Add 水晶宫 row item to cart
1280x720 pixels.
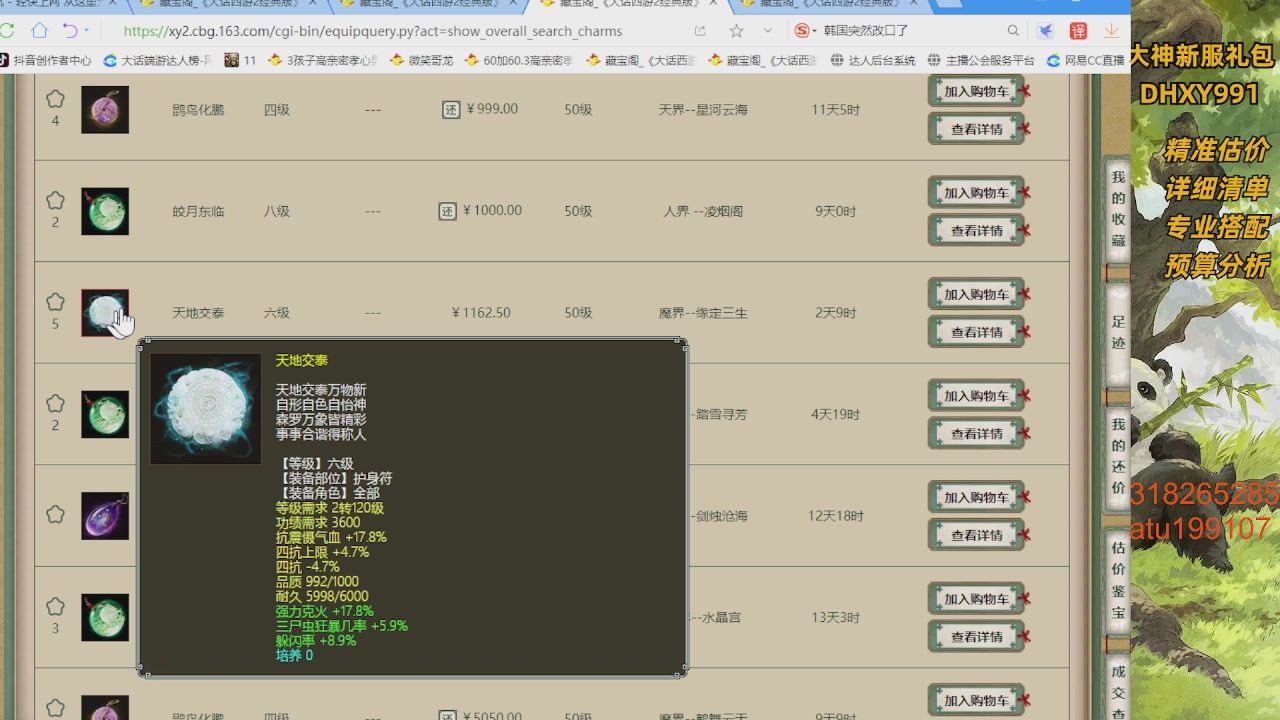(x=977, y=599)
